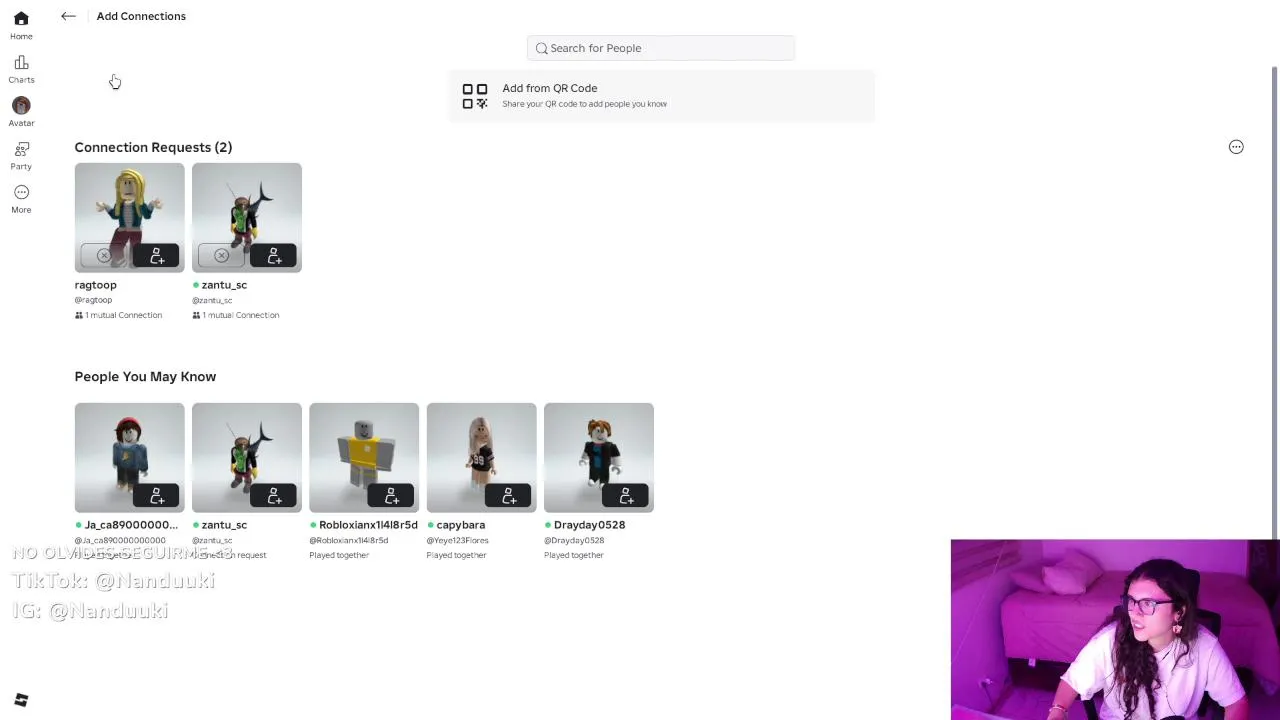Viewport: 1280px width, 720px height.
Task: Click the 'People You May Know' heading
Action: click(x=145, y=377)
